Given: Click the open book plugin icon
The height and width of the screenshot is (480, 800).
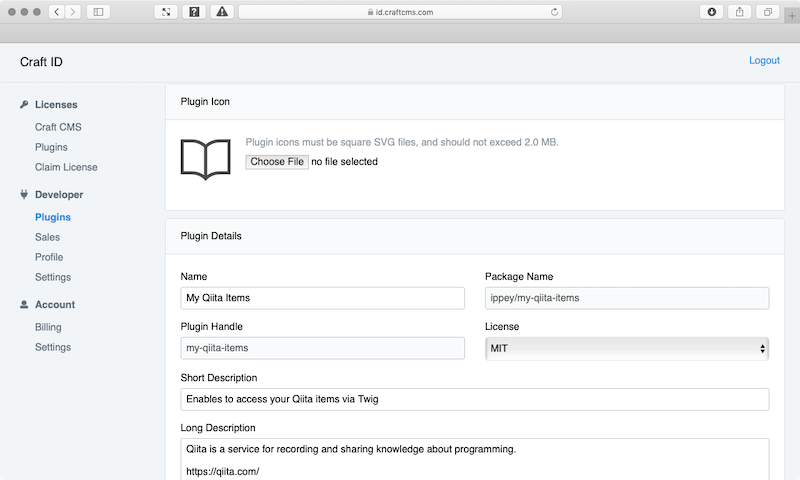Looking at the screenshot, I should (x=206, y=159).
